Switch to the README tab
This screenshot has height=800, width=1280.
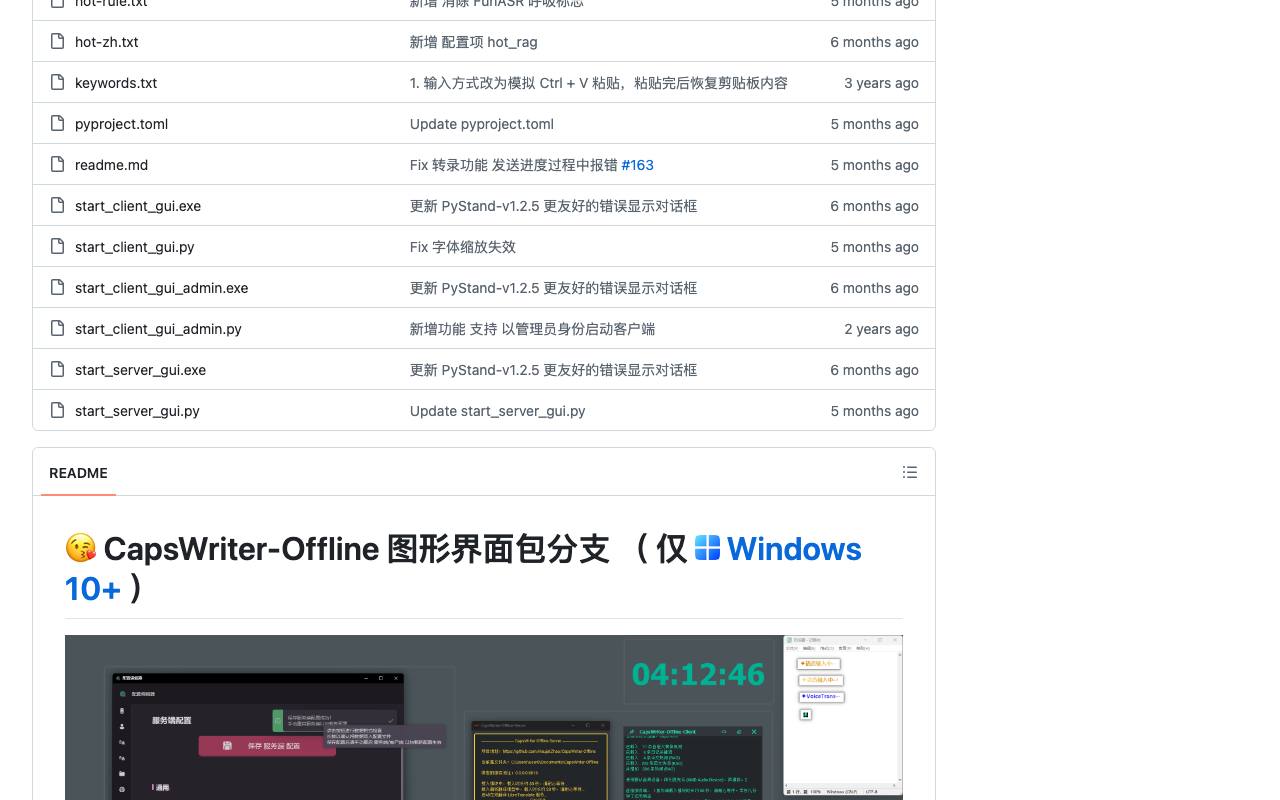coord(78,473)
